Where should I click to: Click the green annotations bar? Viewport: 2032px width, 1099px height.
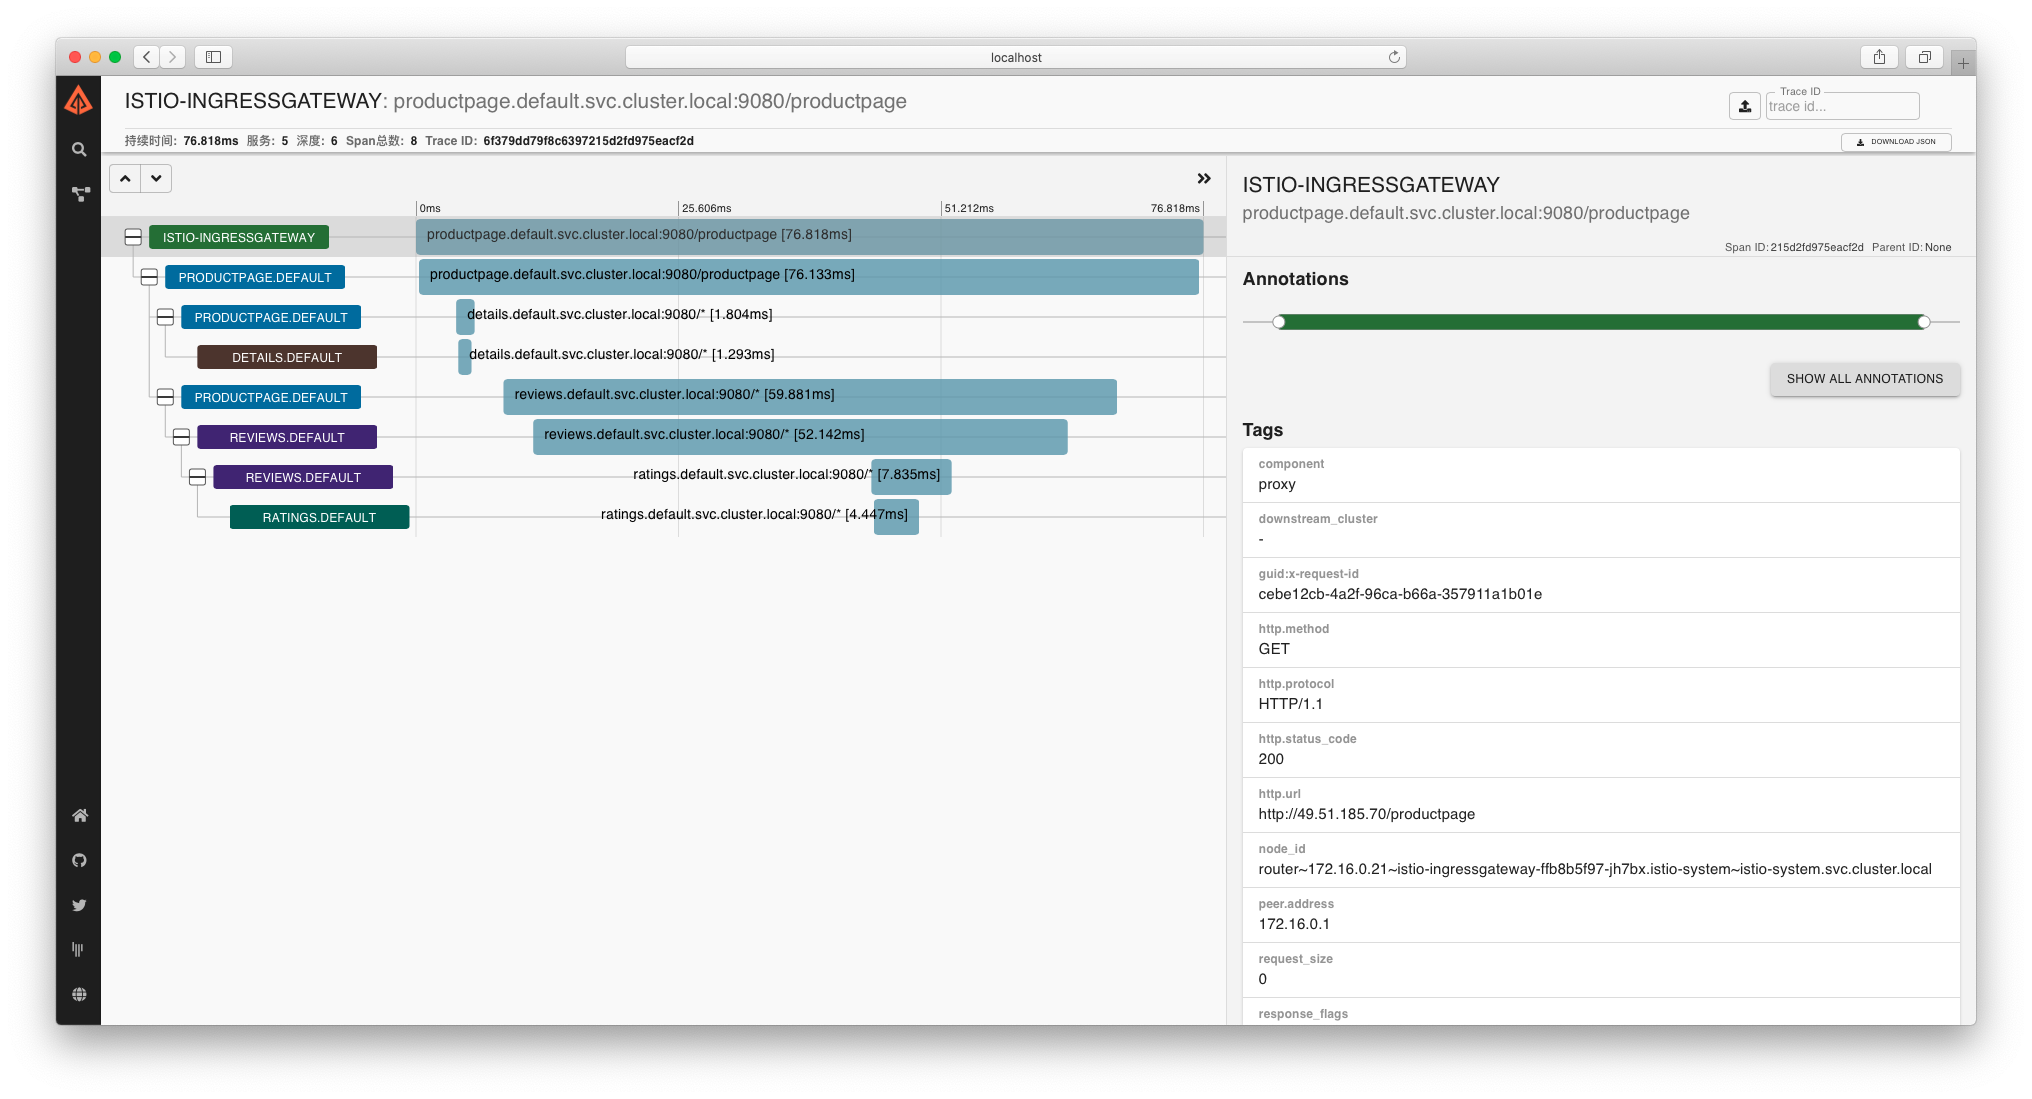pyautogui.click(x=1601, y=322)
